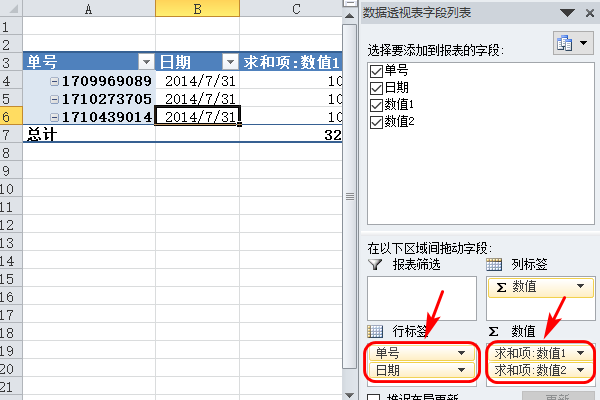Image resolution: width=600 pixels, height=400 pixels.
Task: Click the date cell in row 4
Action: click(x=197, y=81)
